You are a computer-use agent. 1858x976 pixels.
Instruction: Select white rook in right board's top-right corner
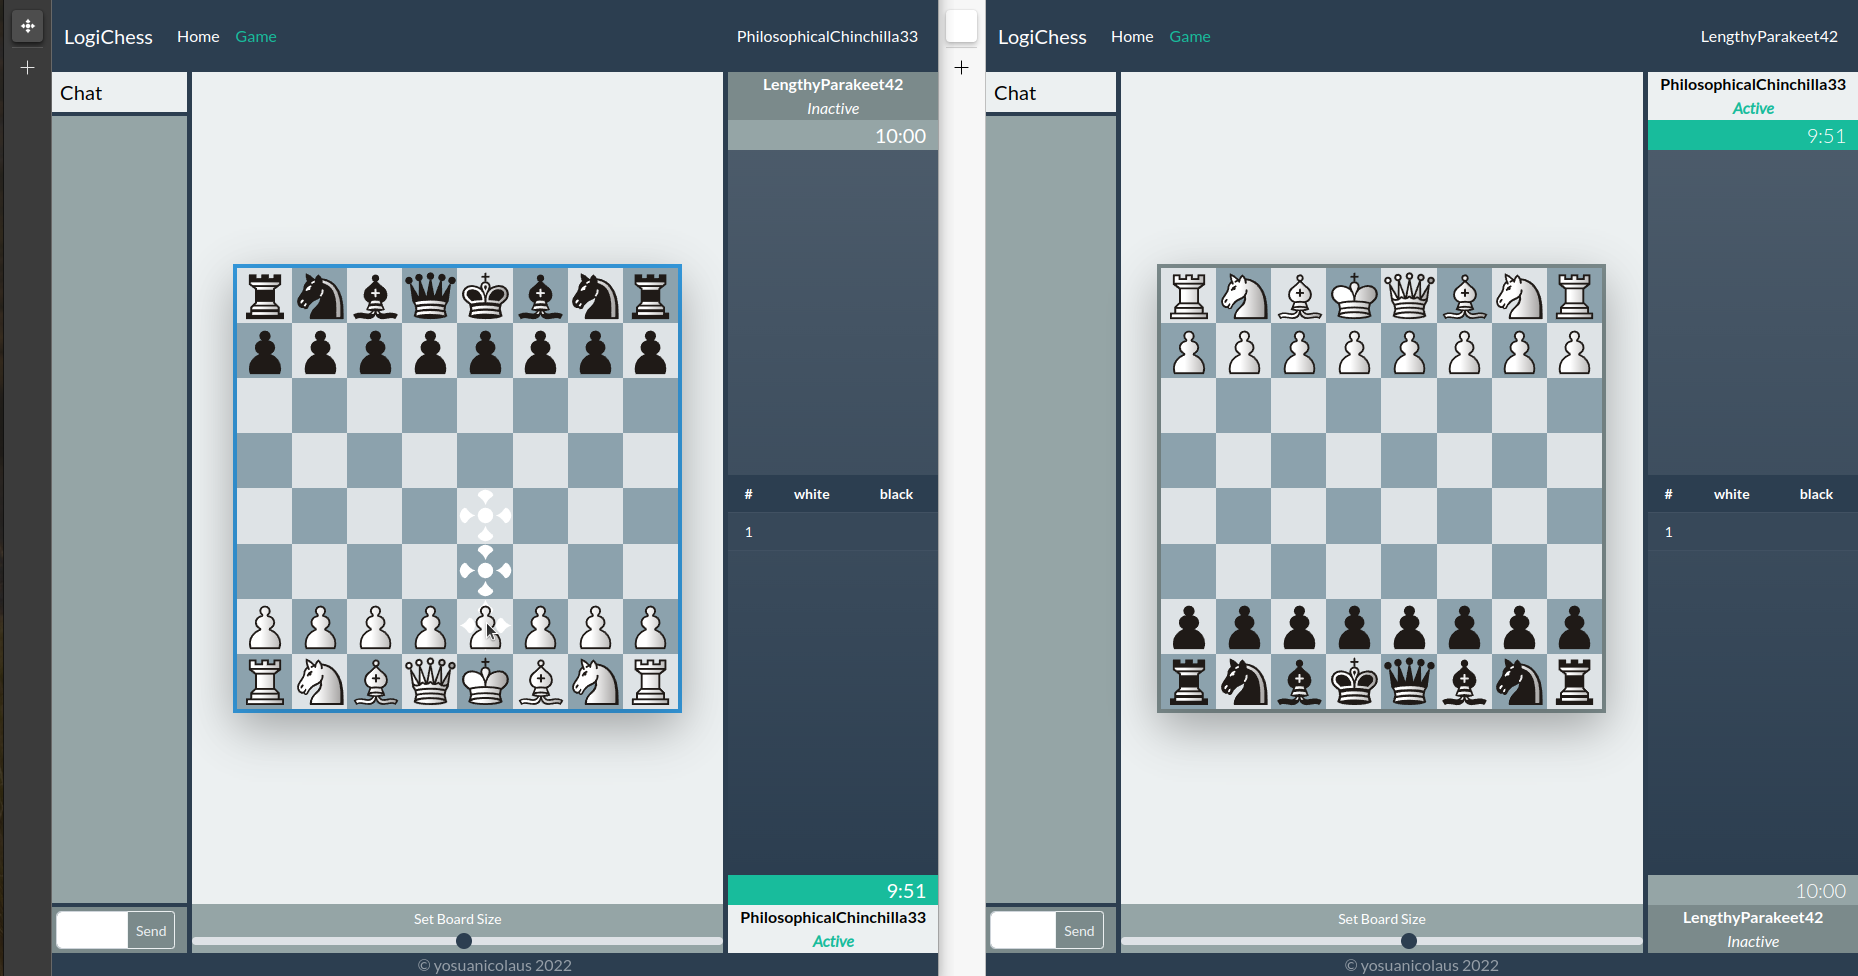[1574, 296]
